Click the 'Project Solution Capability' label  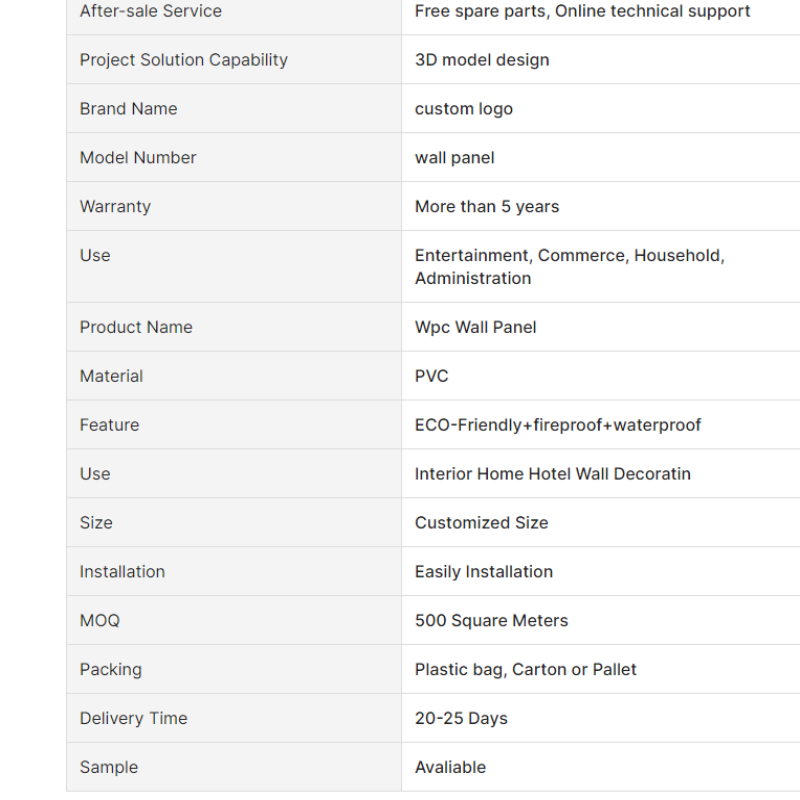(x=184, y=60)
